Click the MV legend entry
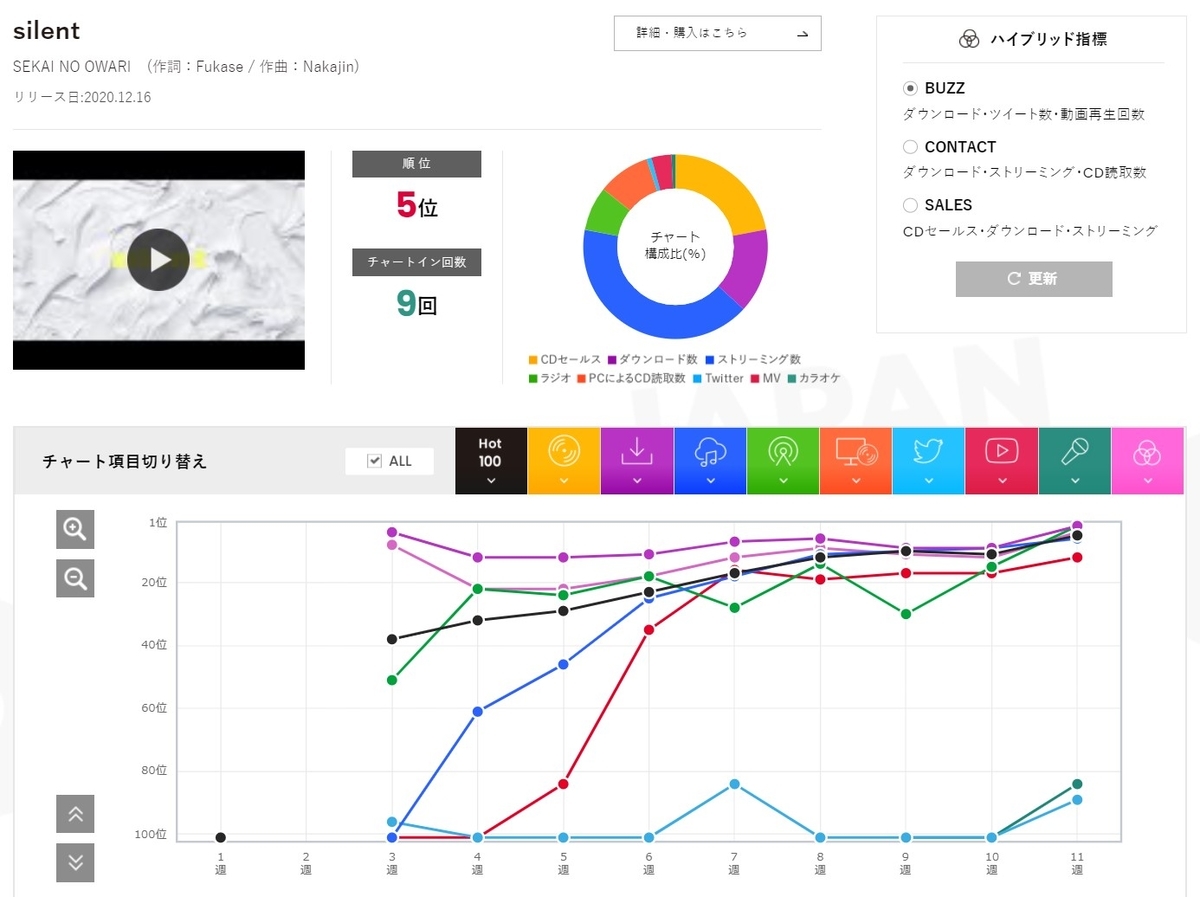 tap(766, 379)
